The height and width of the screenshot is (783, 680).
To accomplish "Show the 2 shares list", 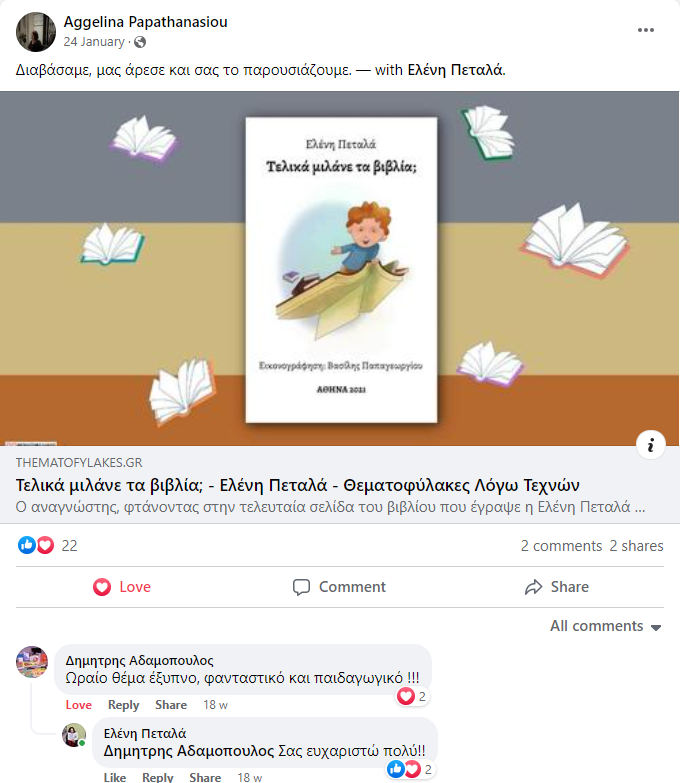I will coord(636,546).
